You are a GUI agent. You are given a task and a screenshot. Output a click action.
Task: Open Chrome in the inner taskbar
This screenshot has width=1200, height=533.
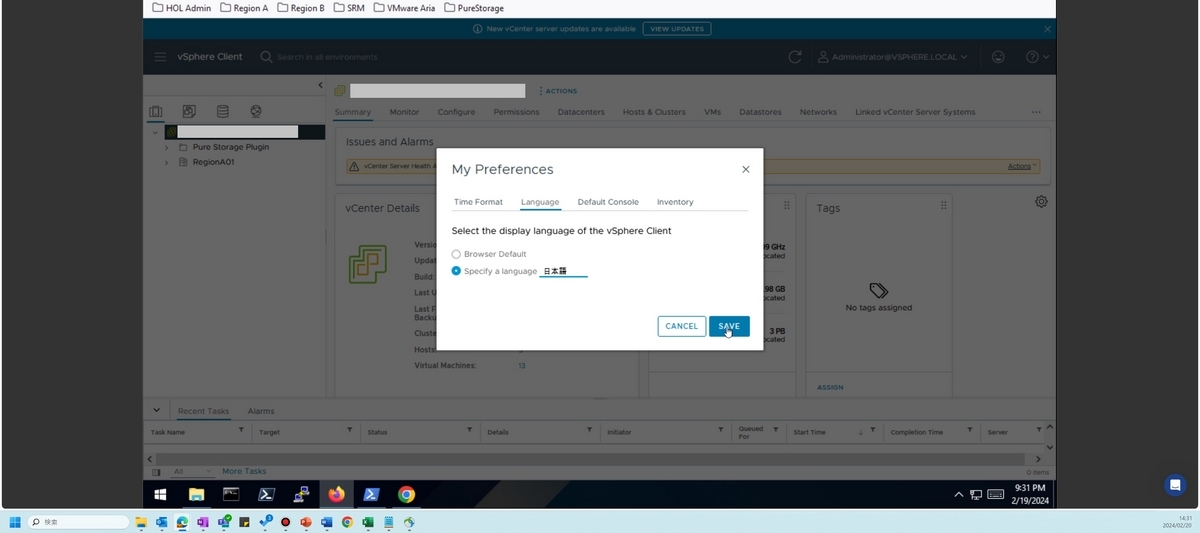406,494
